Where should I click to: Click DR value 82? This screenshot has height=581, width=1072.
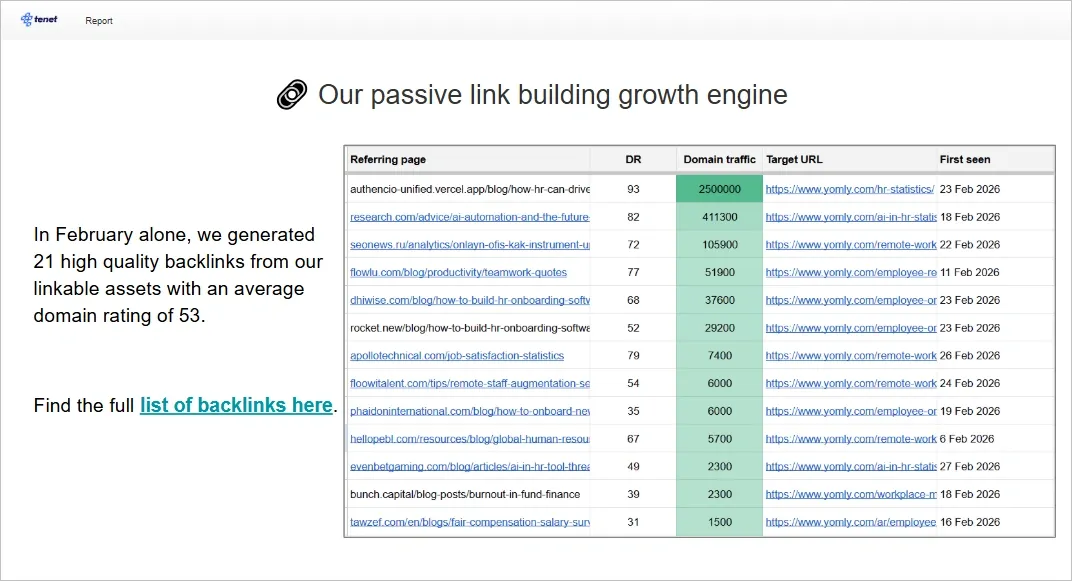pyautogui.click(x=633, y=217)
